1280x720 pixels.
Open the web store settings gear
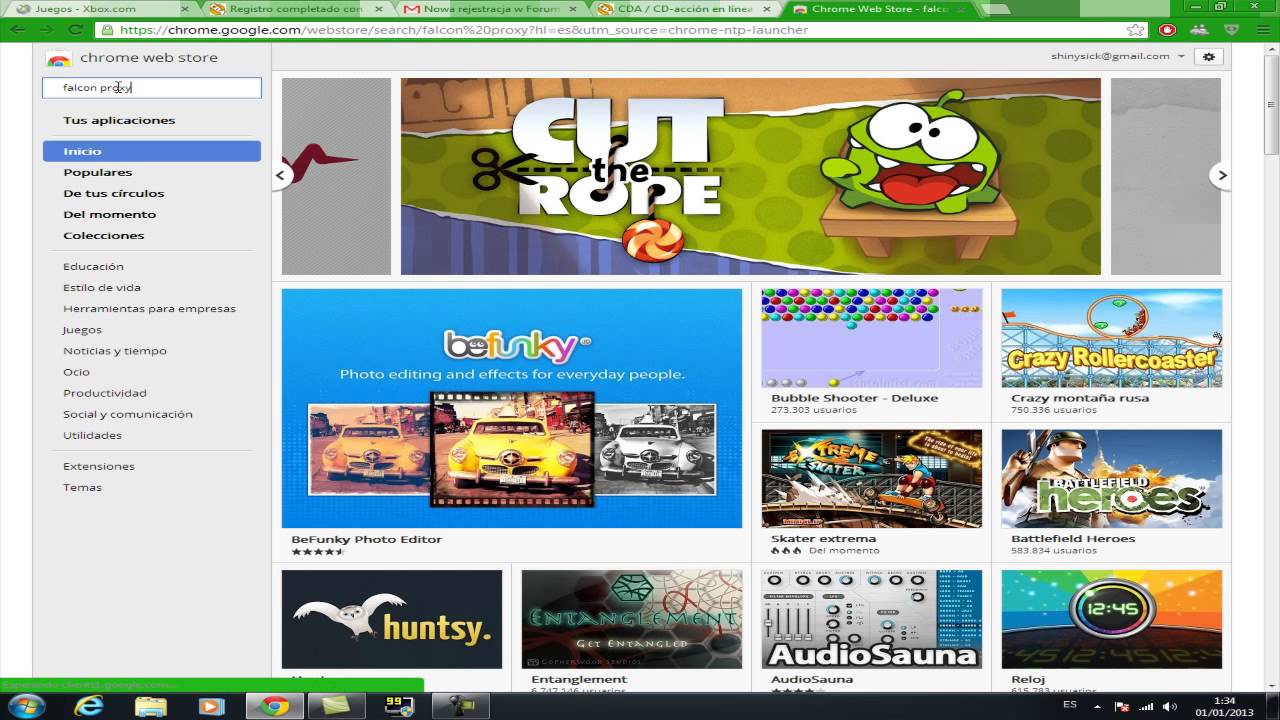1209,56
